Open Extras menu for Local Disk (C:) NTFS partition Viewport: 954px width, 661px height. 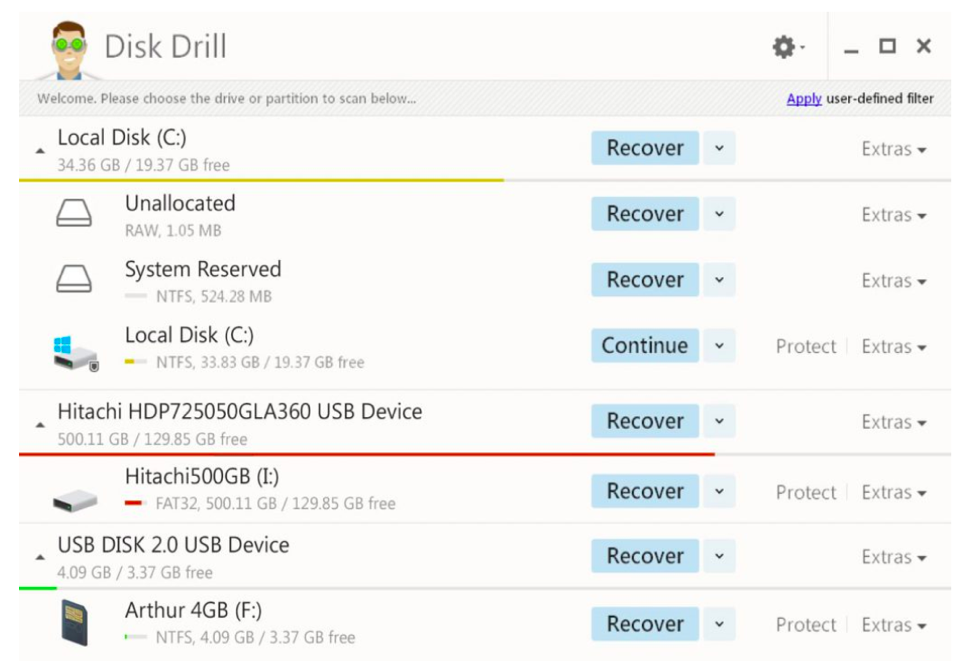click(x=894, y=346)
